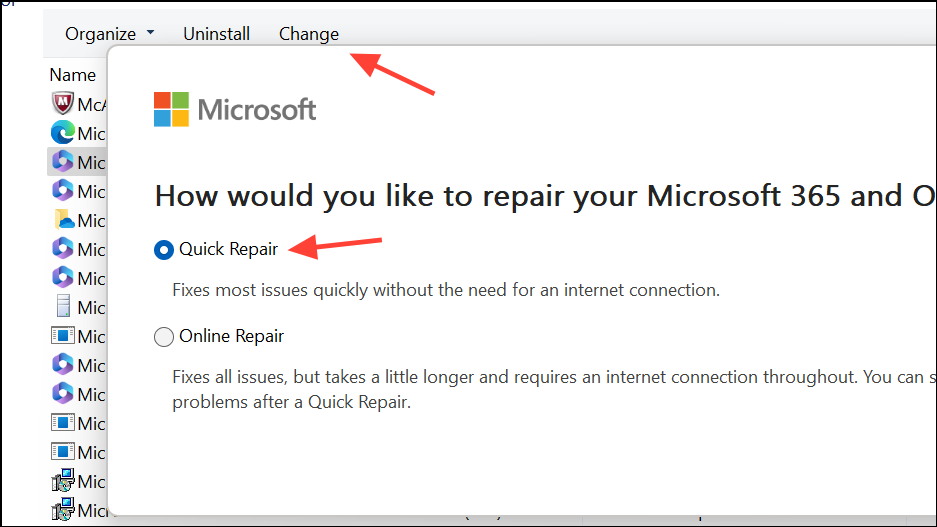Choose the Quick Repair radio button
The image size is (937, 527).
(164, 249)
